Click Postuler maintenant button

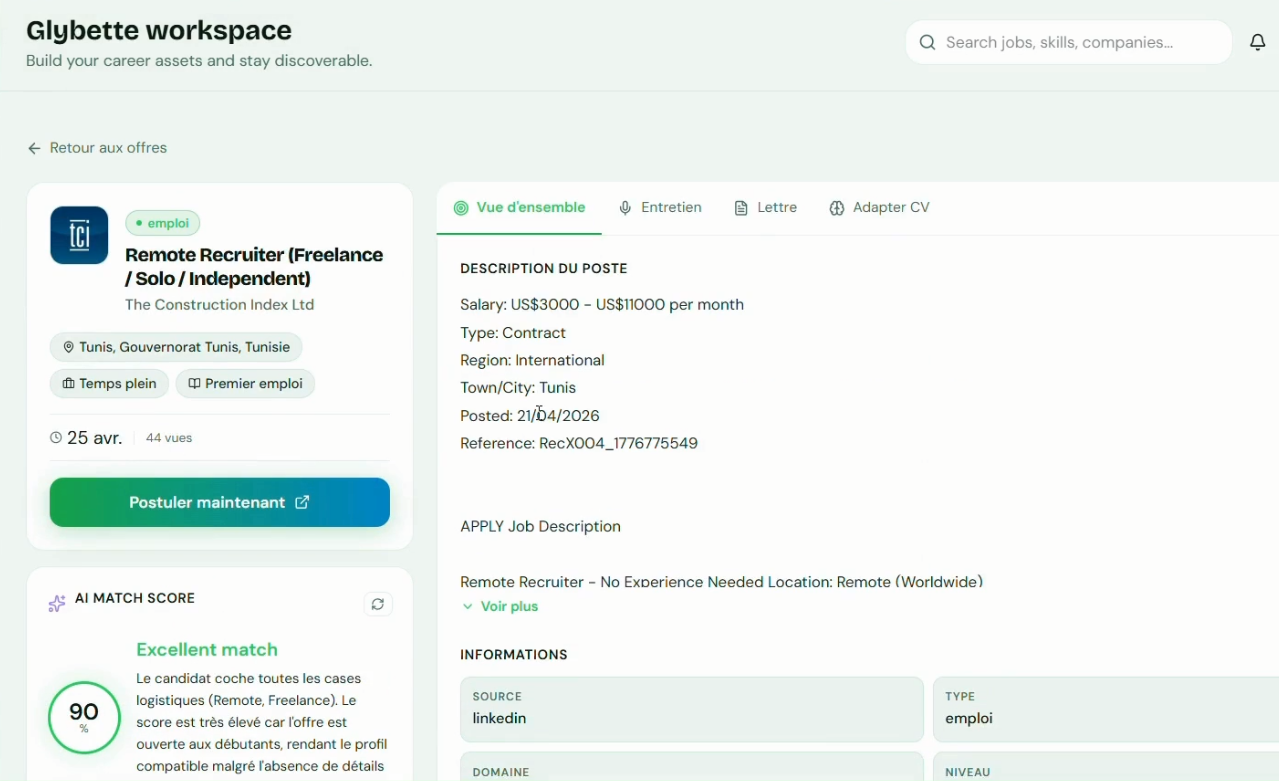tap(220, 502)
